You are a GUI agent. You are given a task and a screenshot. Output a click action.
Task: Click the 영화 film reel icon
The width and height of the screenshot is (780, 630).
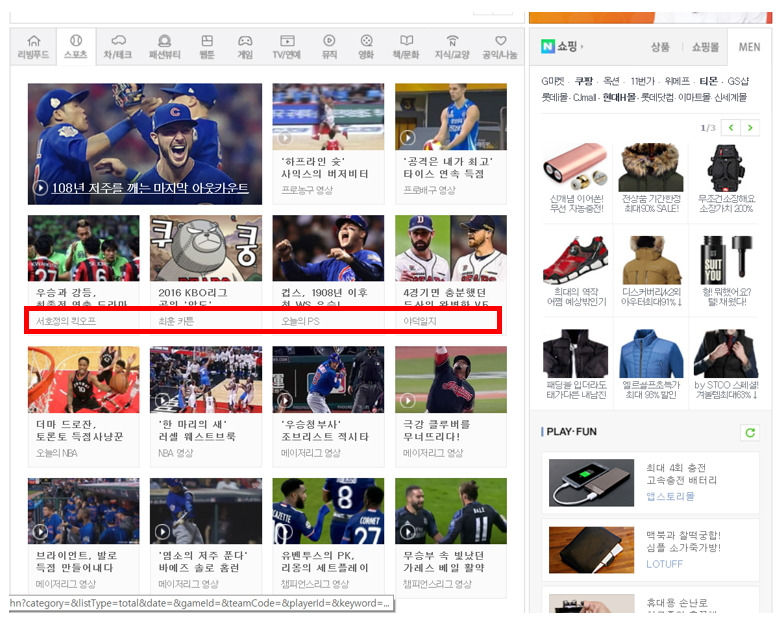click(366, 40)
